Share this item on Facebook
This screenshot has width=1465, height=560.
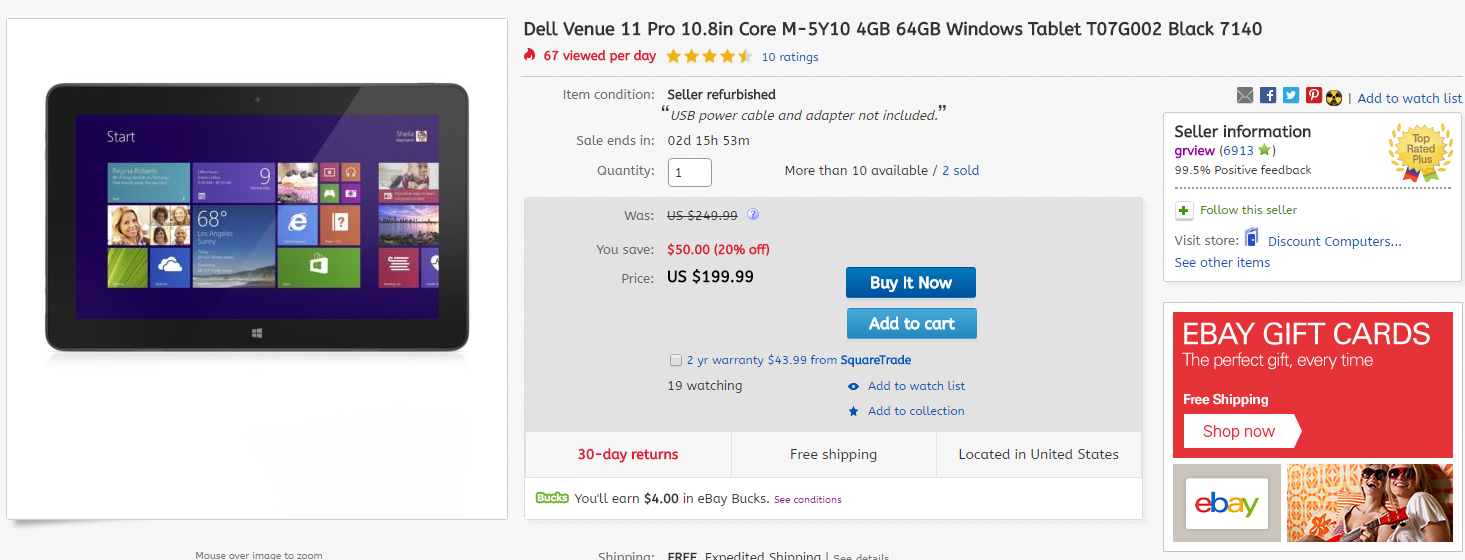pos(1268,96)
